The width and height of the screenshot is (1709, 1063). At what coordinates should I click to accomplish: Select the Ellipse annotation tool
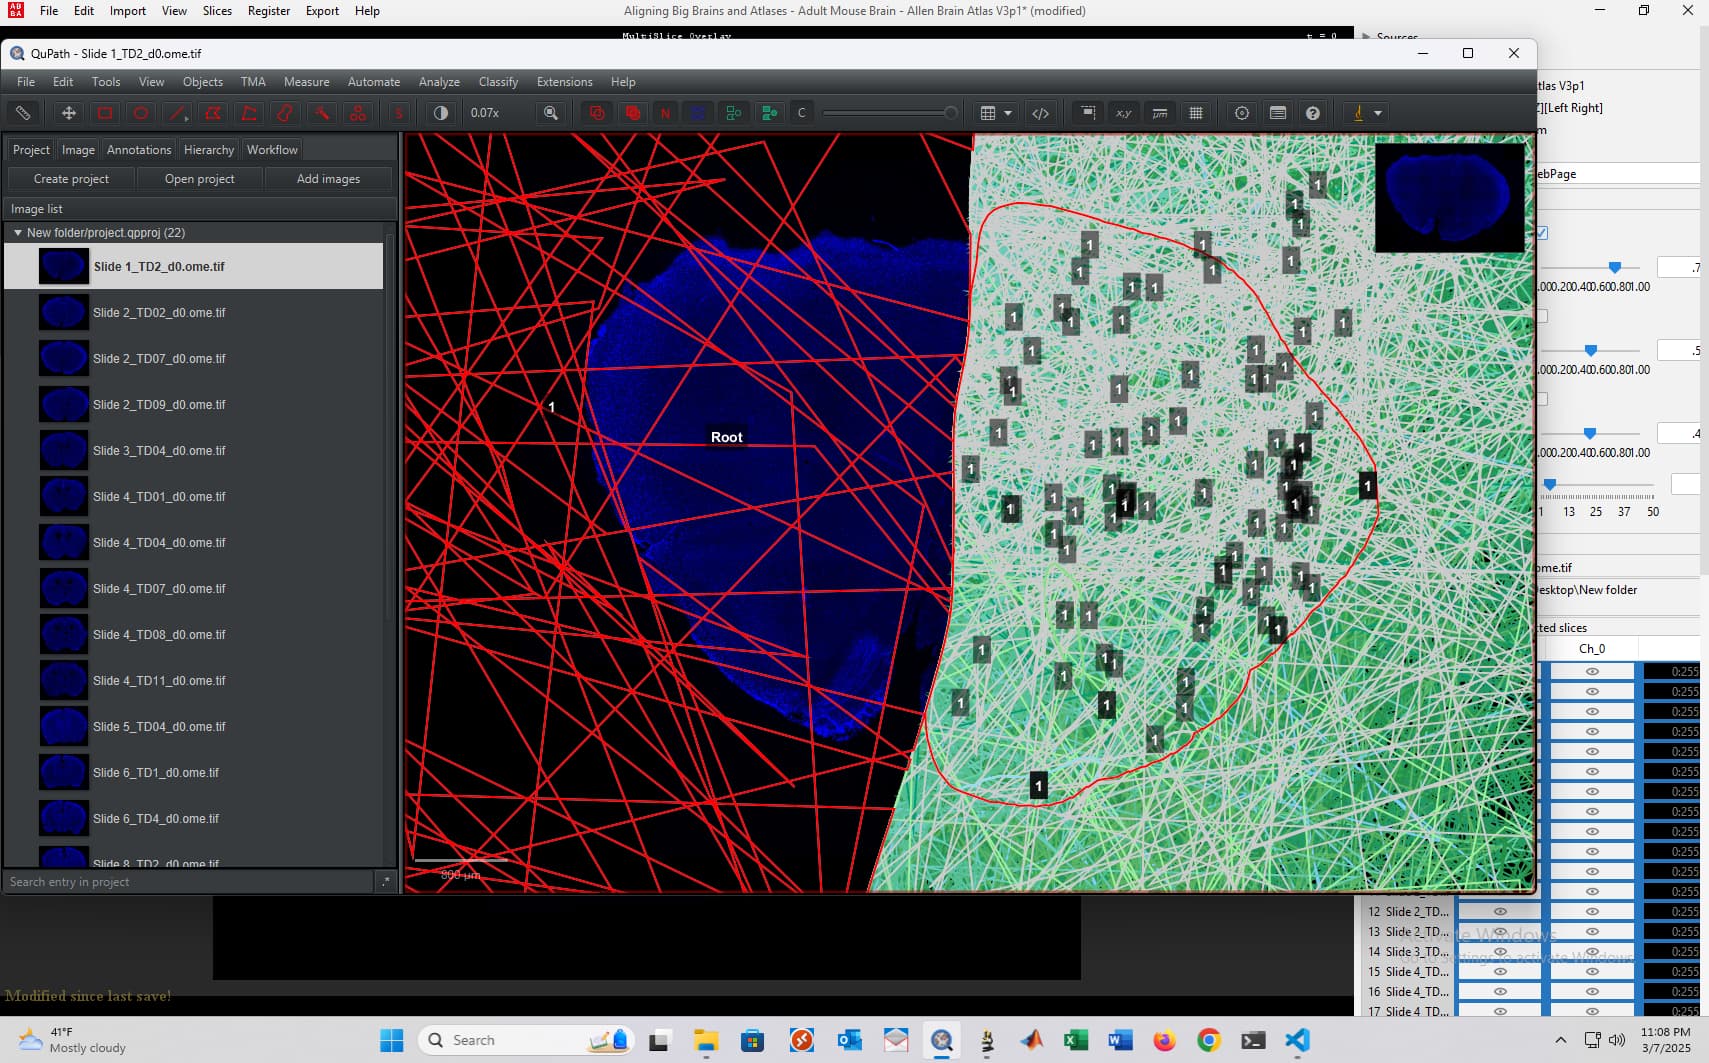click(x=140, y=113)
